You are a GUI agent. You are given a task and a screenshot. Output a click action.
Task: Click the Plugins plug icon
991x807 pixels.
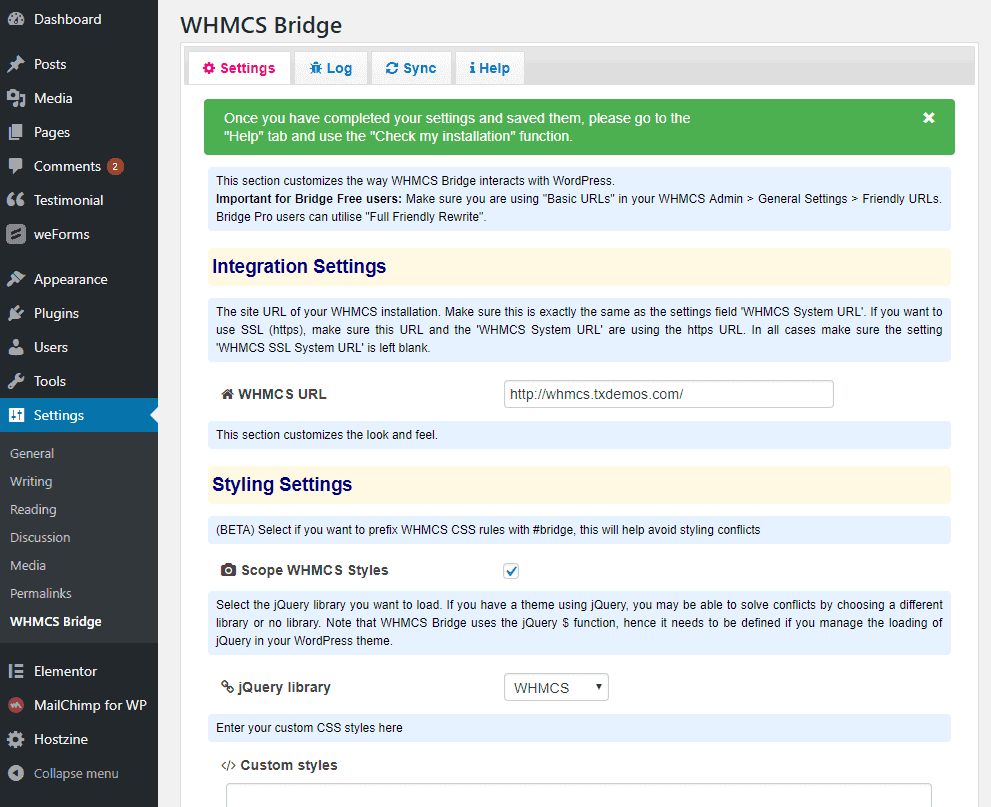click(x=16, y=313)
